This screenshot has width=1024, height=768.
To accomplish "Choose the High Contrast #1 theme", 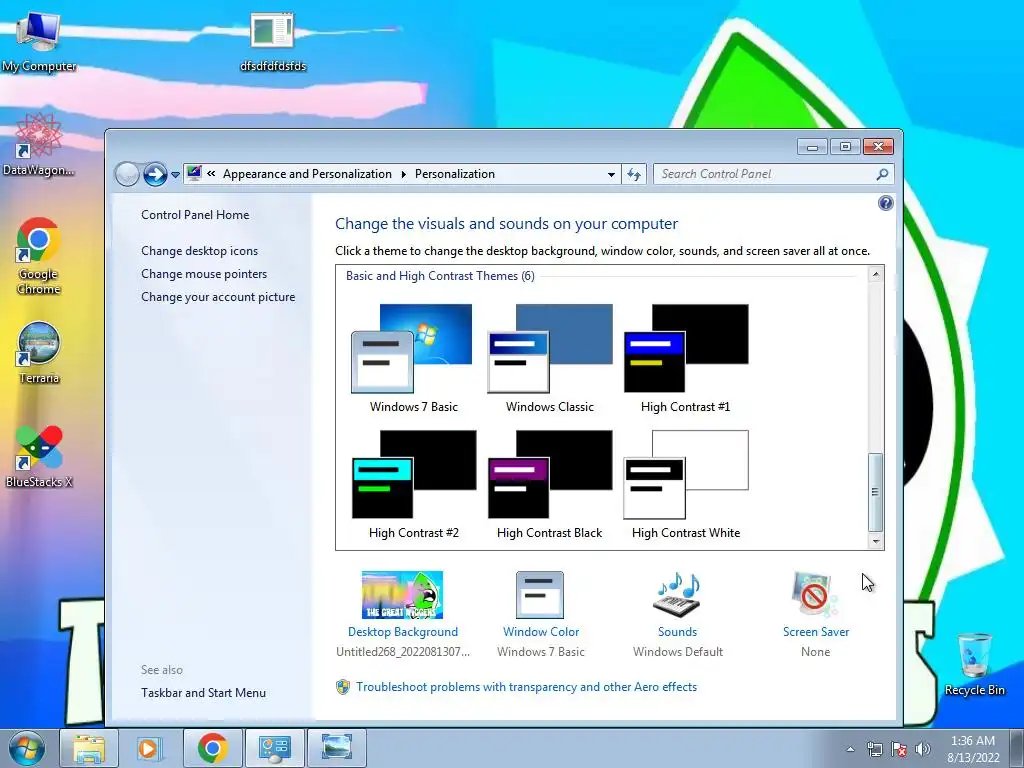I will coord(686,358).
